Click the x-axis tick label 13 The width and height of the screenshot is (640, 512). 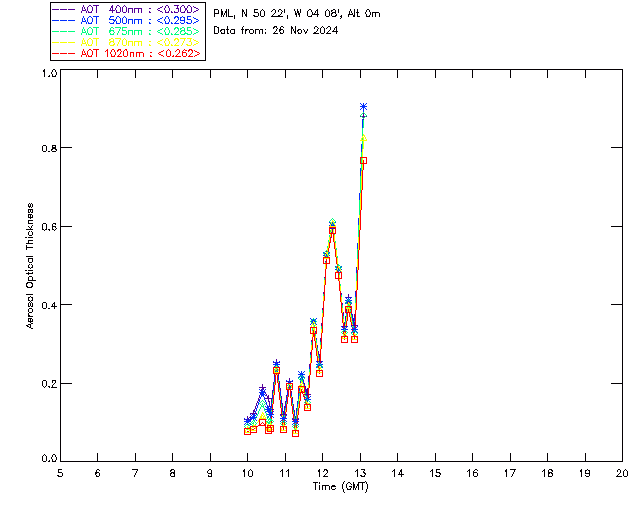coord(360,473)
